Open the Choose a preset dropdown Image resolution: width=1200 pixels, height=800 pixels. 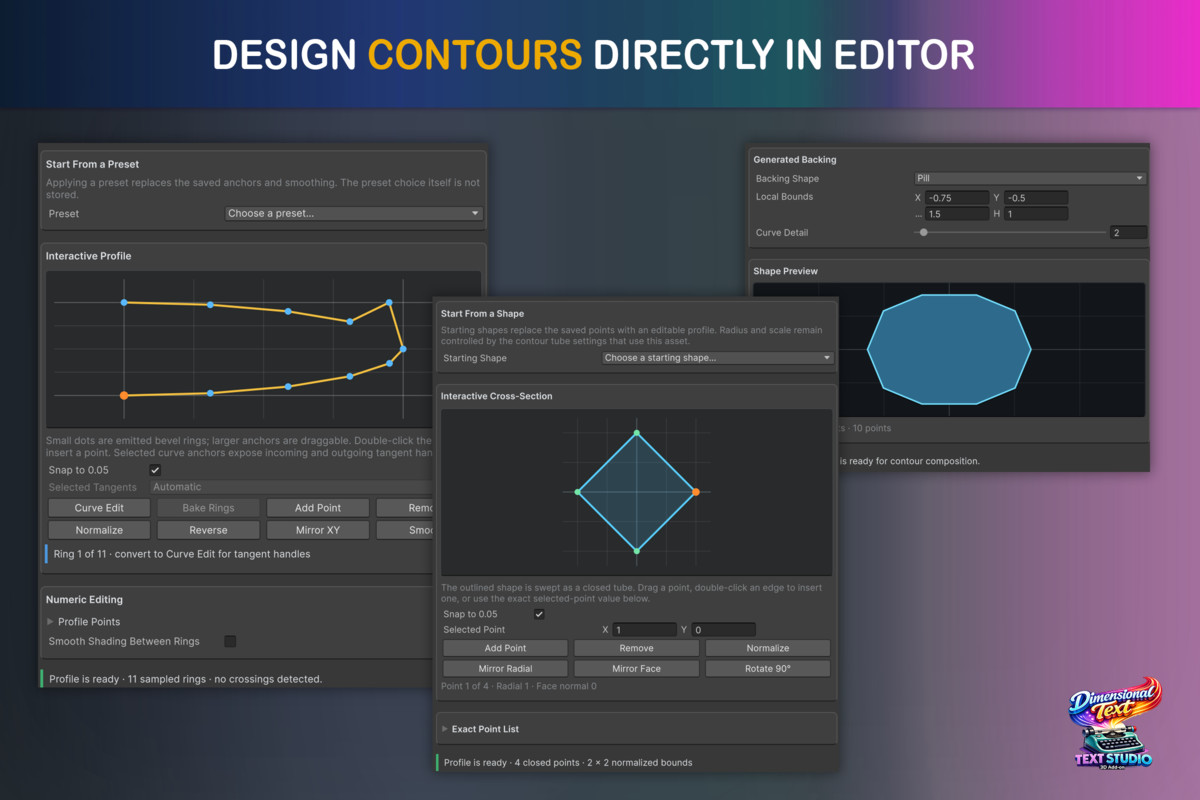(354, 213)
